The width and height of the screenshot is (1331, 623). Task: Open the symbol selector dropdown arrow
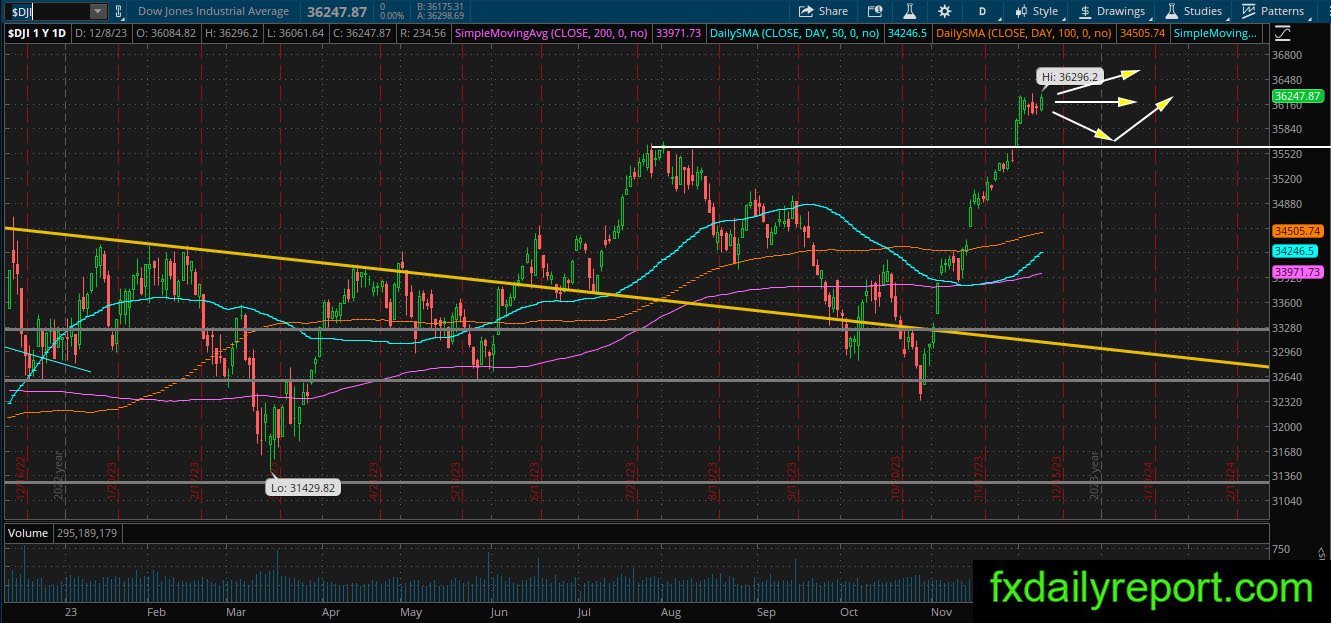click(97, 11)
